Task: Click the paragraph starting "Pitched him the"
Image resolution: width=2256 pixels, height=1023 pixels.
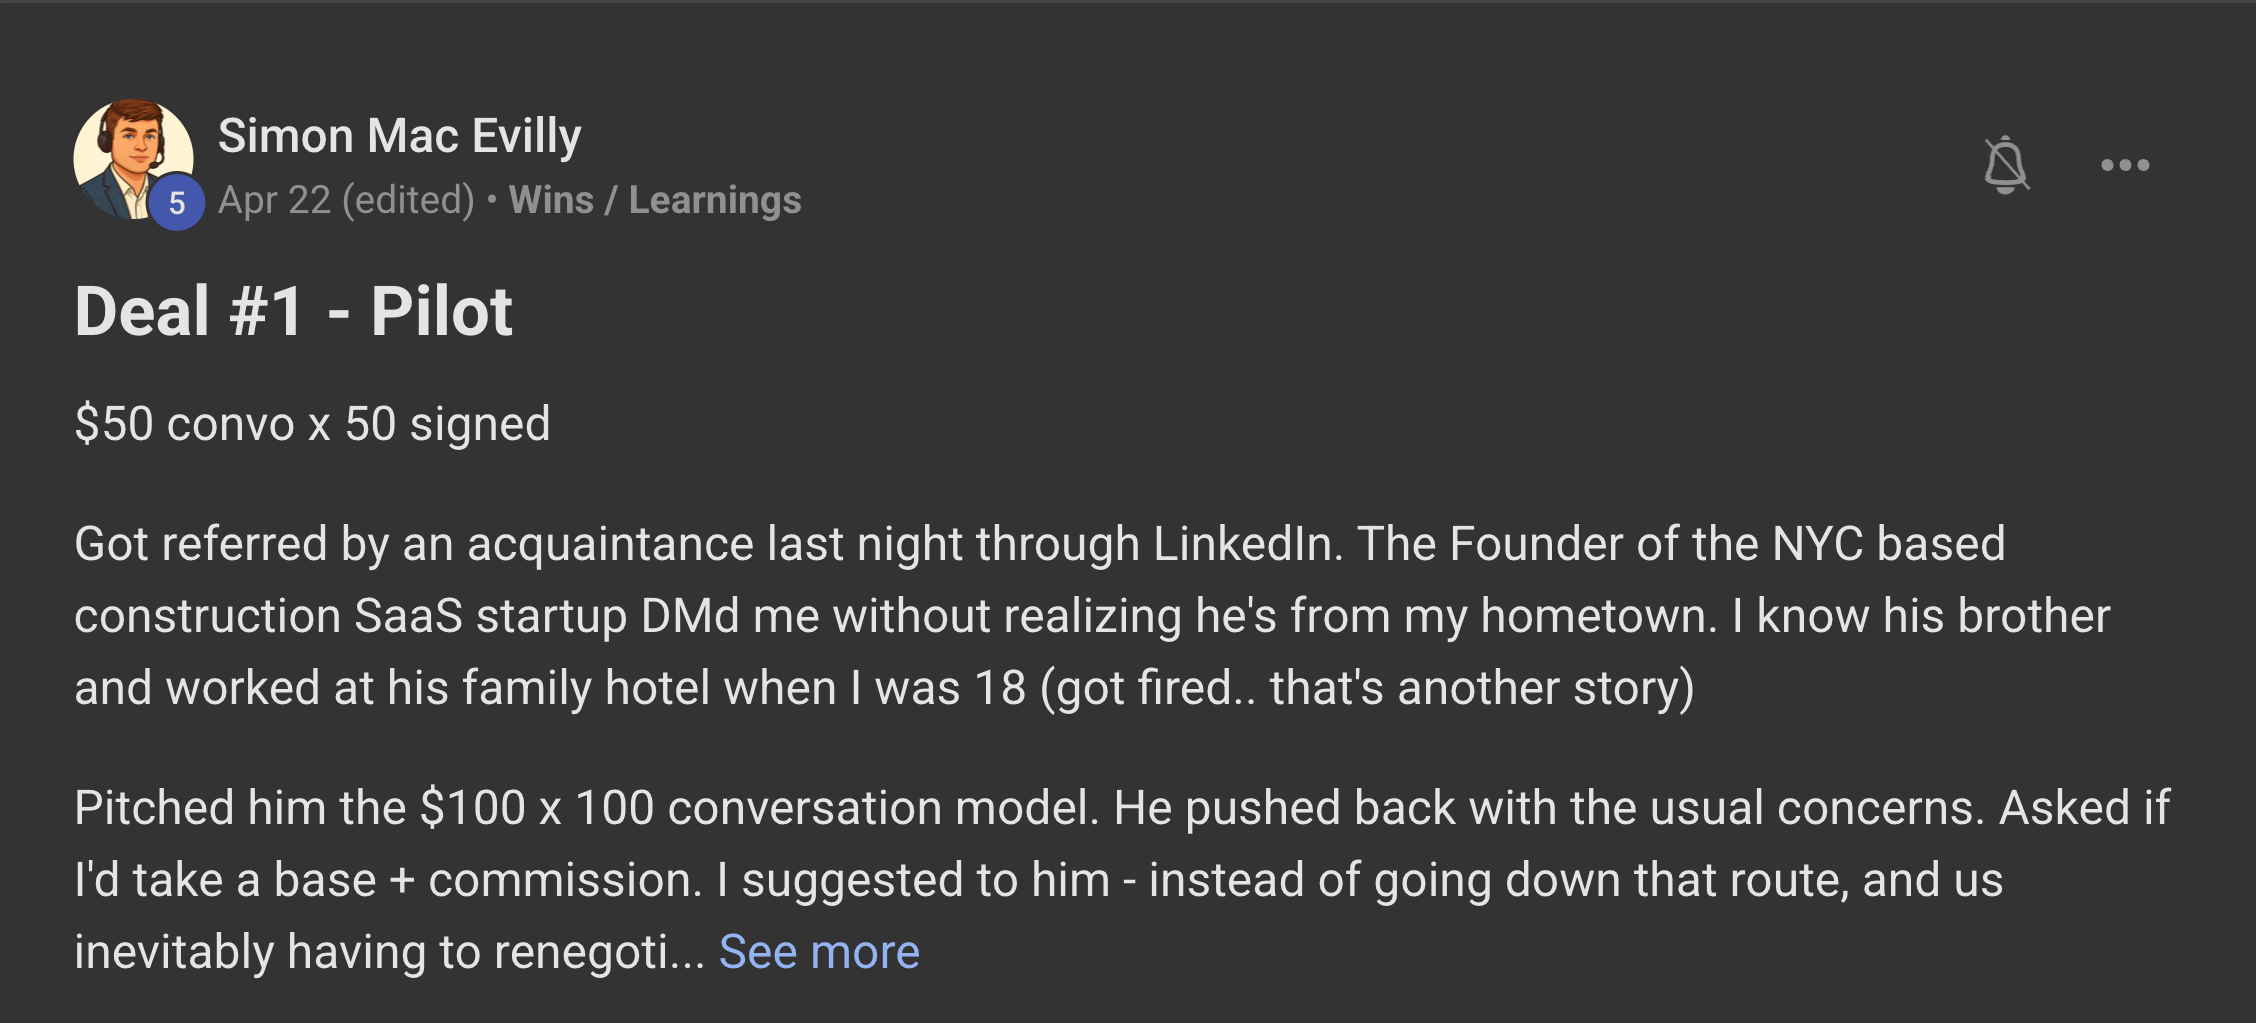Action: tap(1122, 879)
